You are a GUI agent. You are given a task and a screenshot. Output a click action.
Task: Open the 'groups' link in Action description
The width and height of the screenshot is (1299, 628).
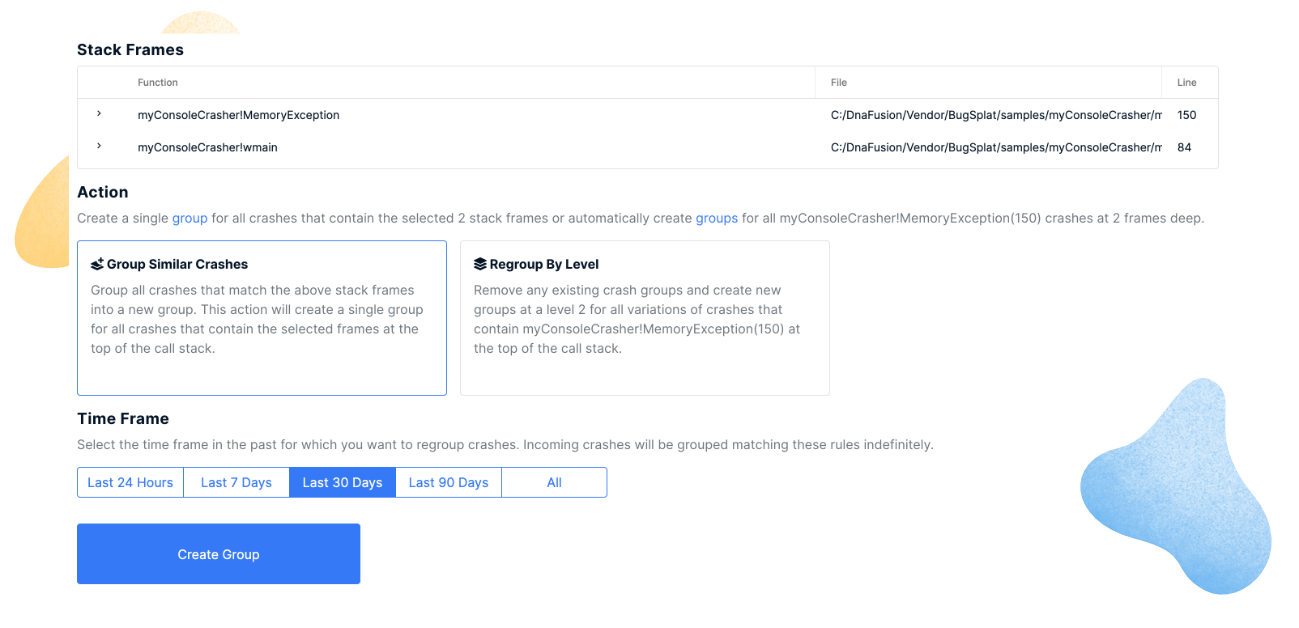pyautogui.click(x=717, y=218)
